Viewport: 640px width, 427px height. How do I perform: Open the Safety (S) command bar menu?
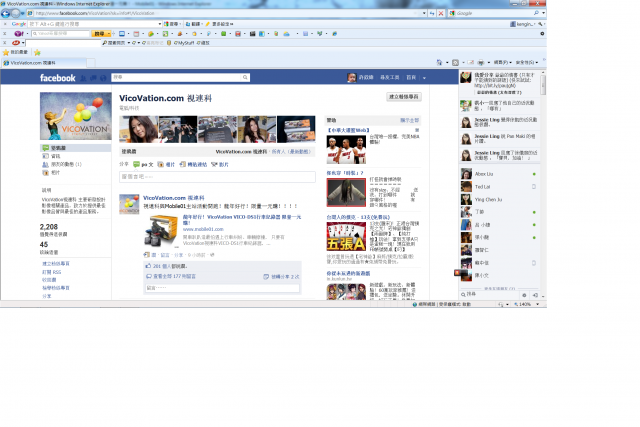coord(527,62)
